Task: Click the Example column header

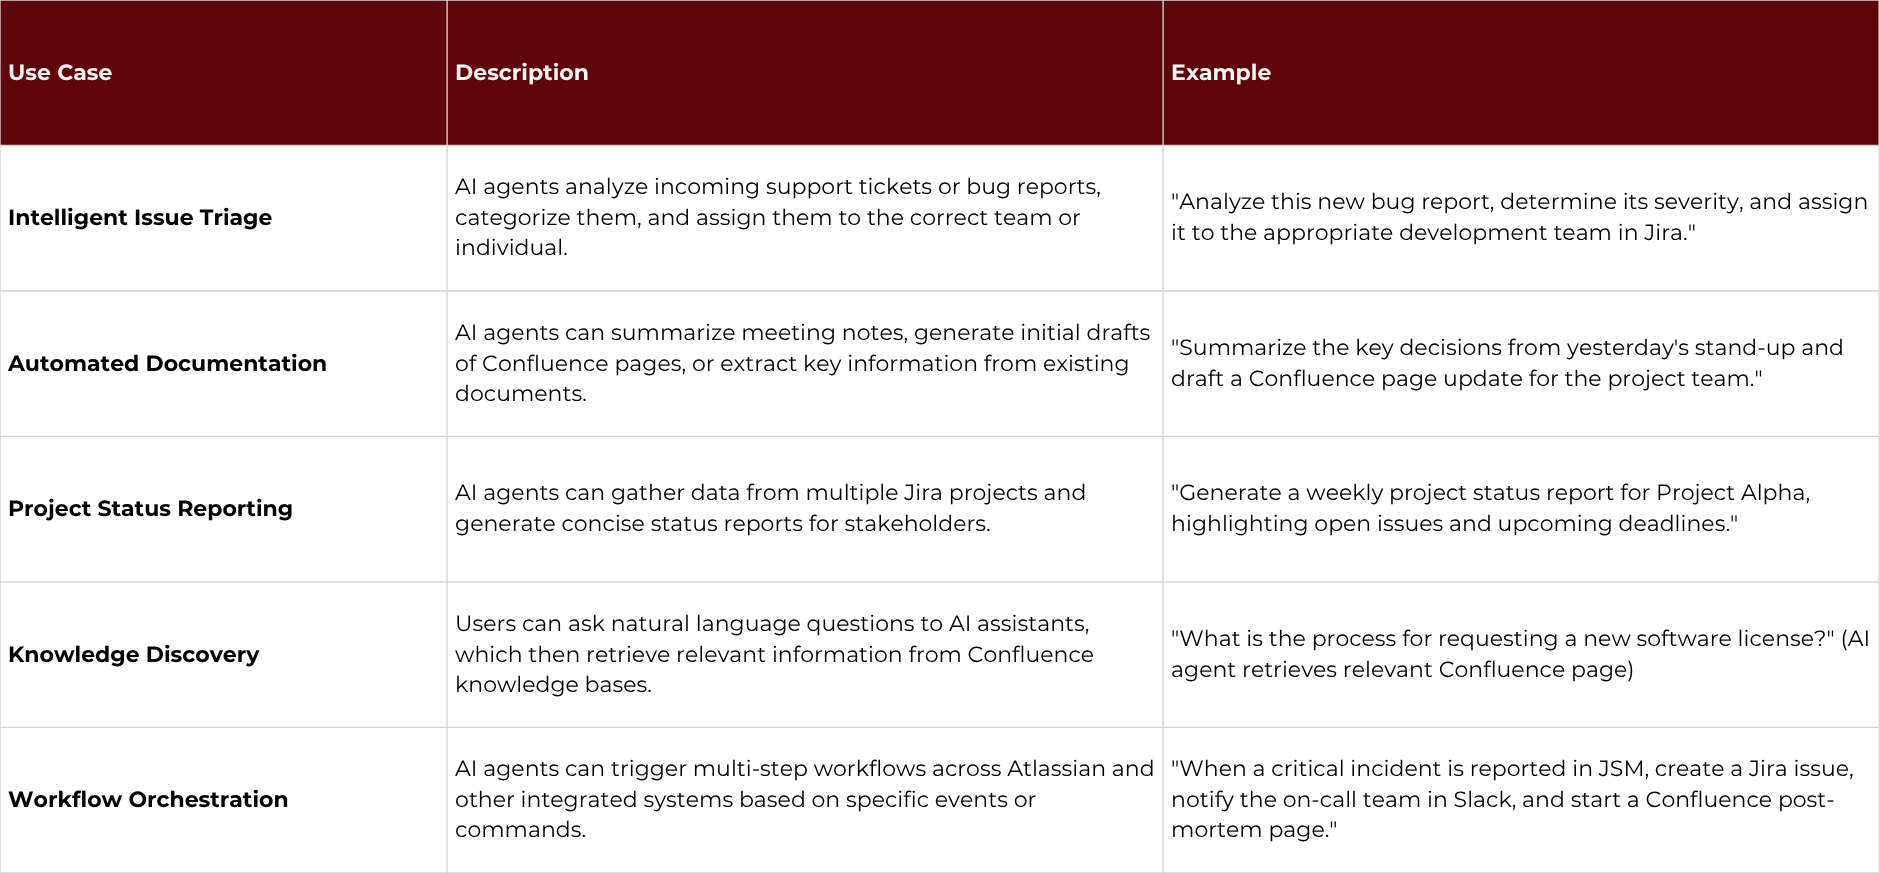Action: pos(1220,73)
